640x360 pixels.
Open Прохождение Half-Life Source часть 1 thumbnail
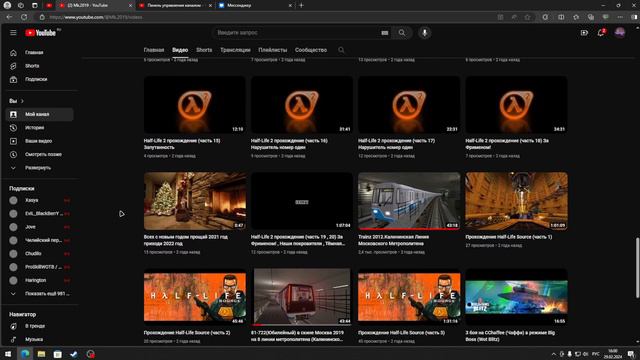(x=516, y=201)
